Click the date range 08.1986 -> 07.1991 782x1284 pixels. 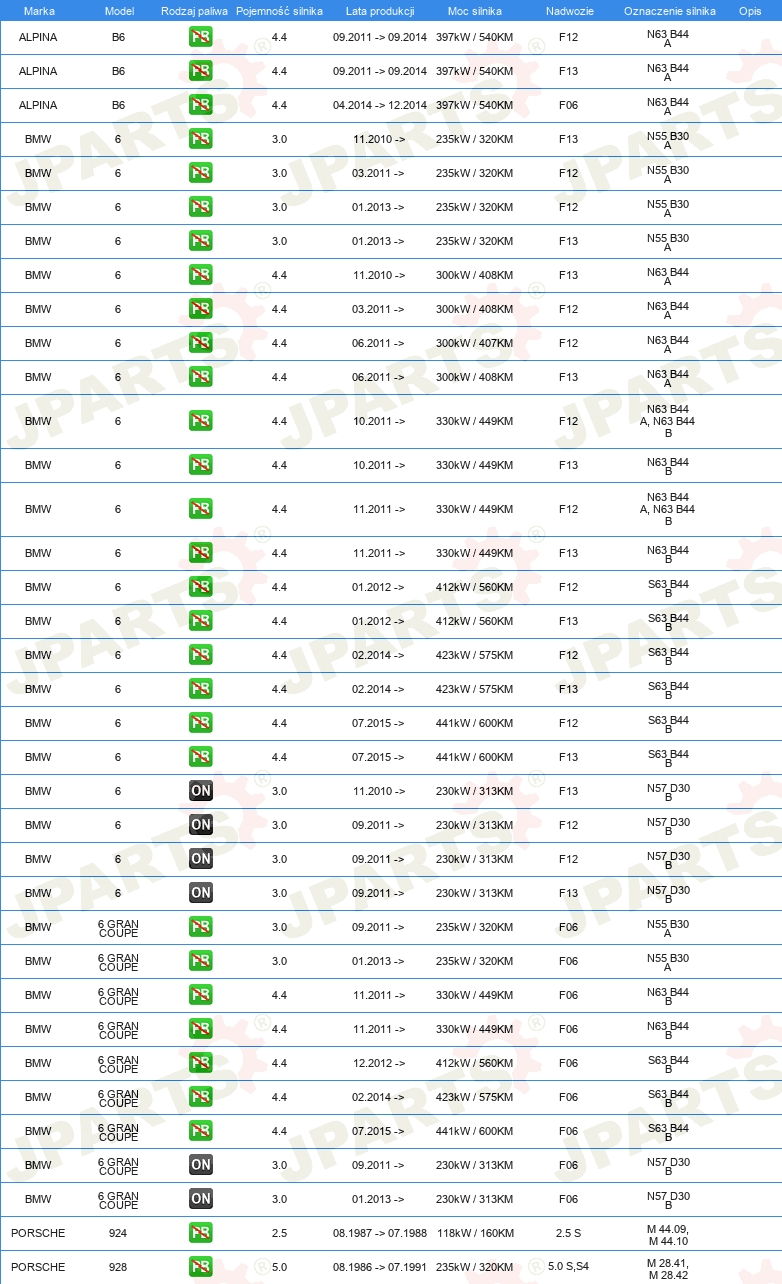tap(380, 1268)
